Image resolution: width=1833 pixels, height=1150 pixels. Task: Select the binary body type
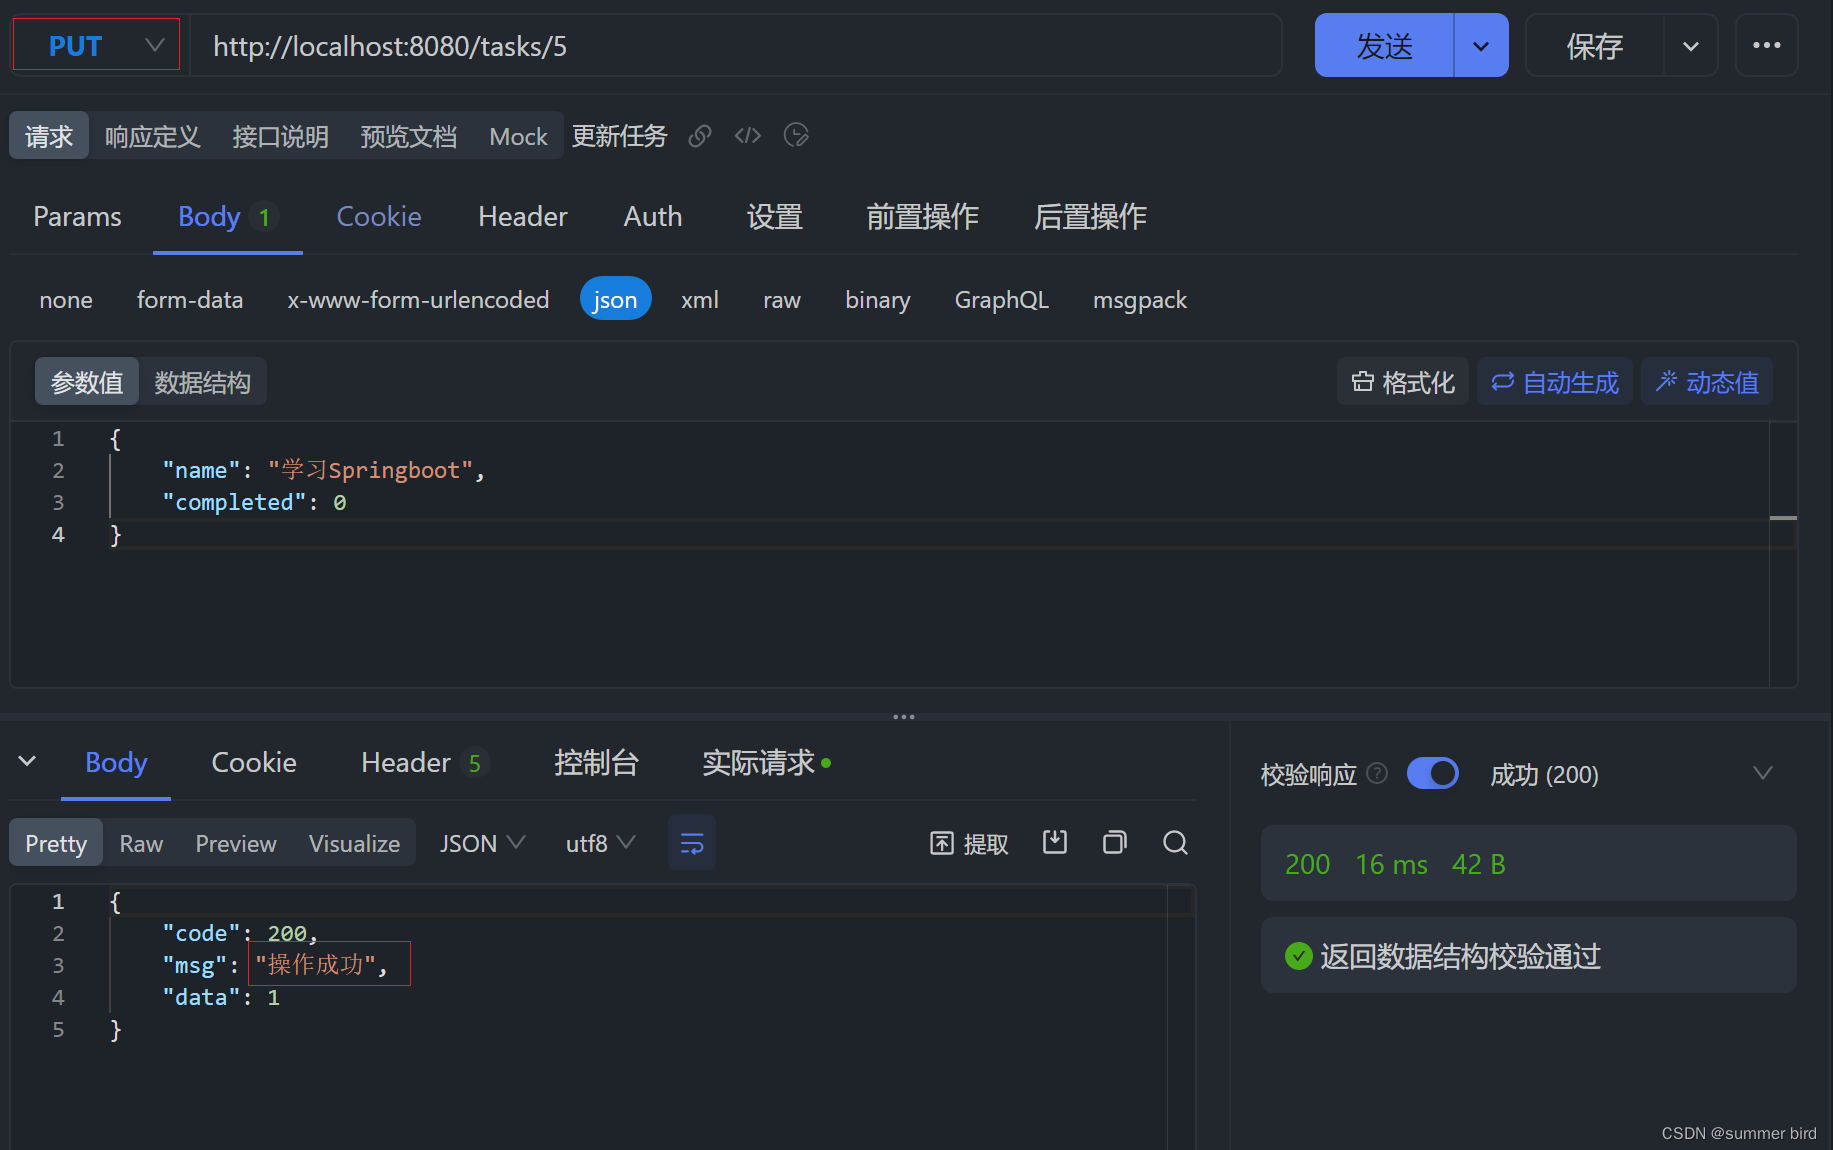pos(878,299)
